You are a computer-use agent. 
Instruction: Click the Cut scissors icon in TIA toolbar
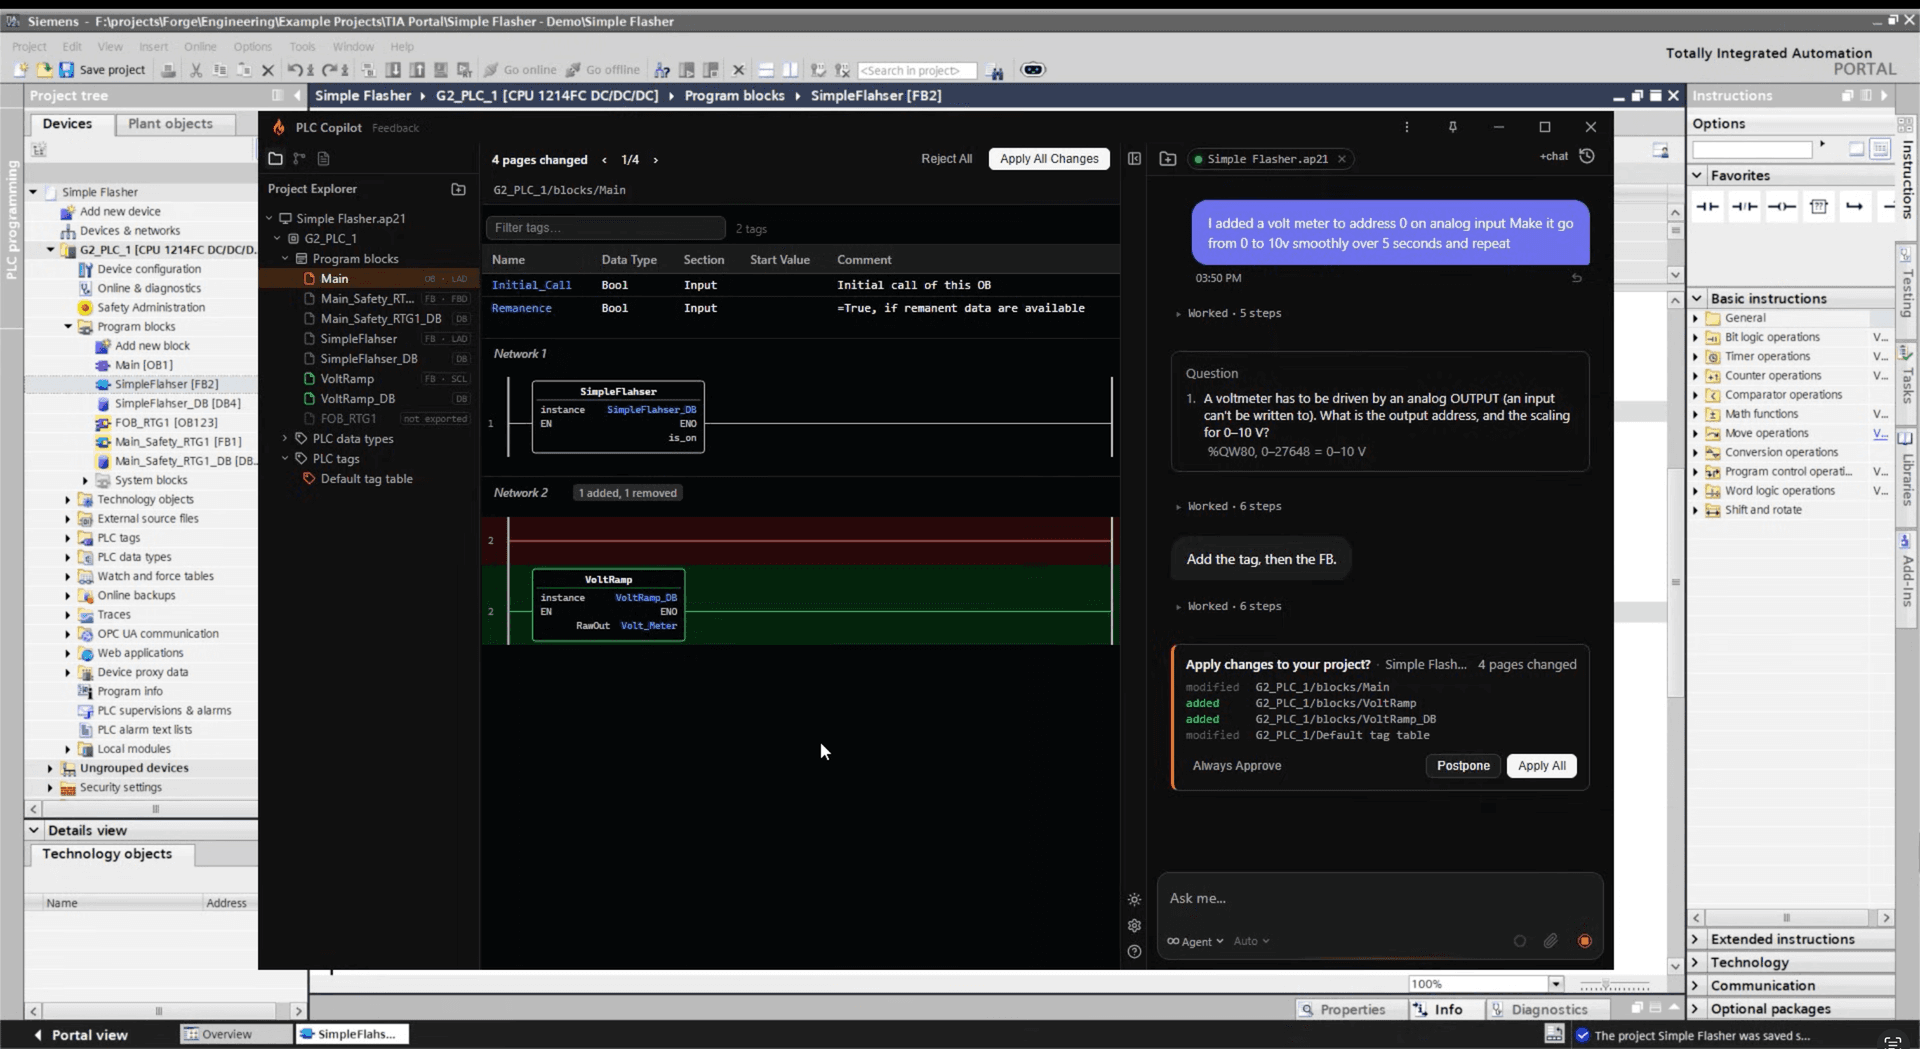point(196,70)
